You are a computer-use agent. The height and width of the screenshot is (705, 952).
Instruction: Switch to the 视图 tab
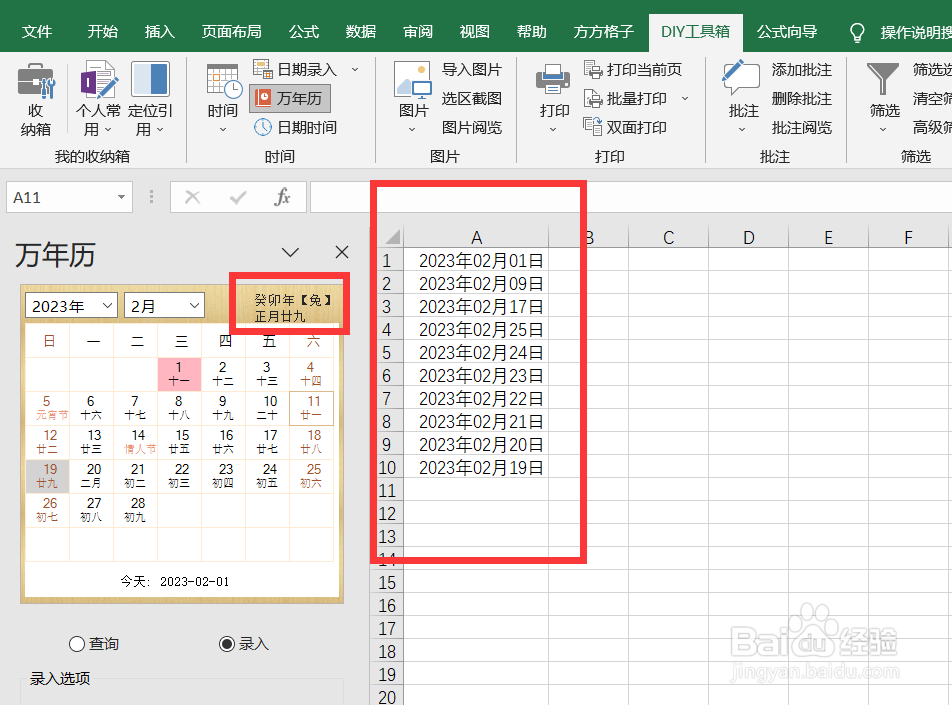pos(474,32)
